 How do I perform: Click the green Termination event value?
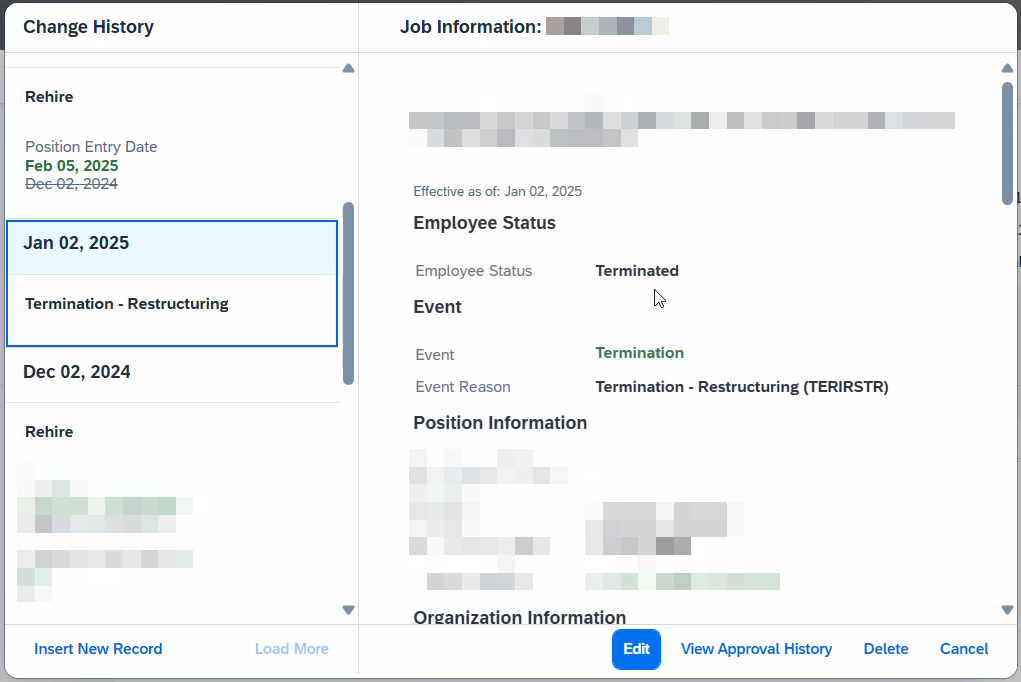pos(639,353)
